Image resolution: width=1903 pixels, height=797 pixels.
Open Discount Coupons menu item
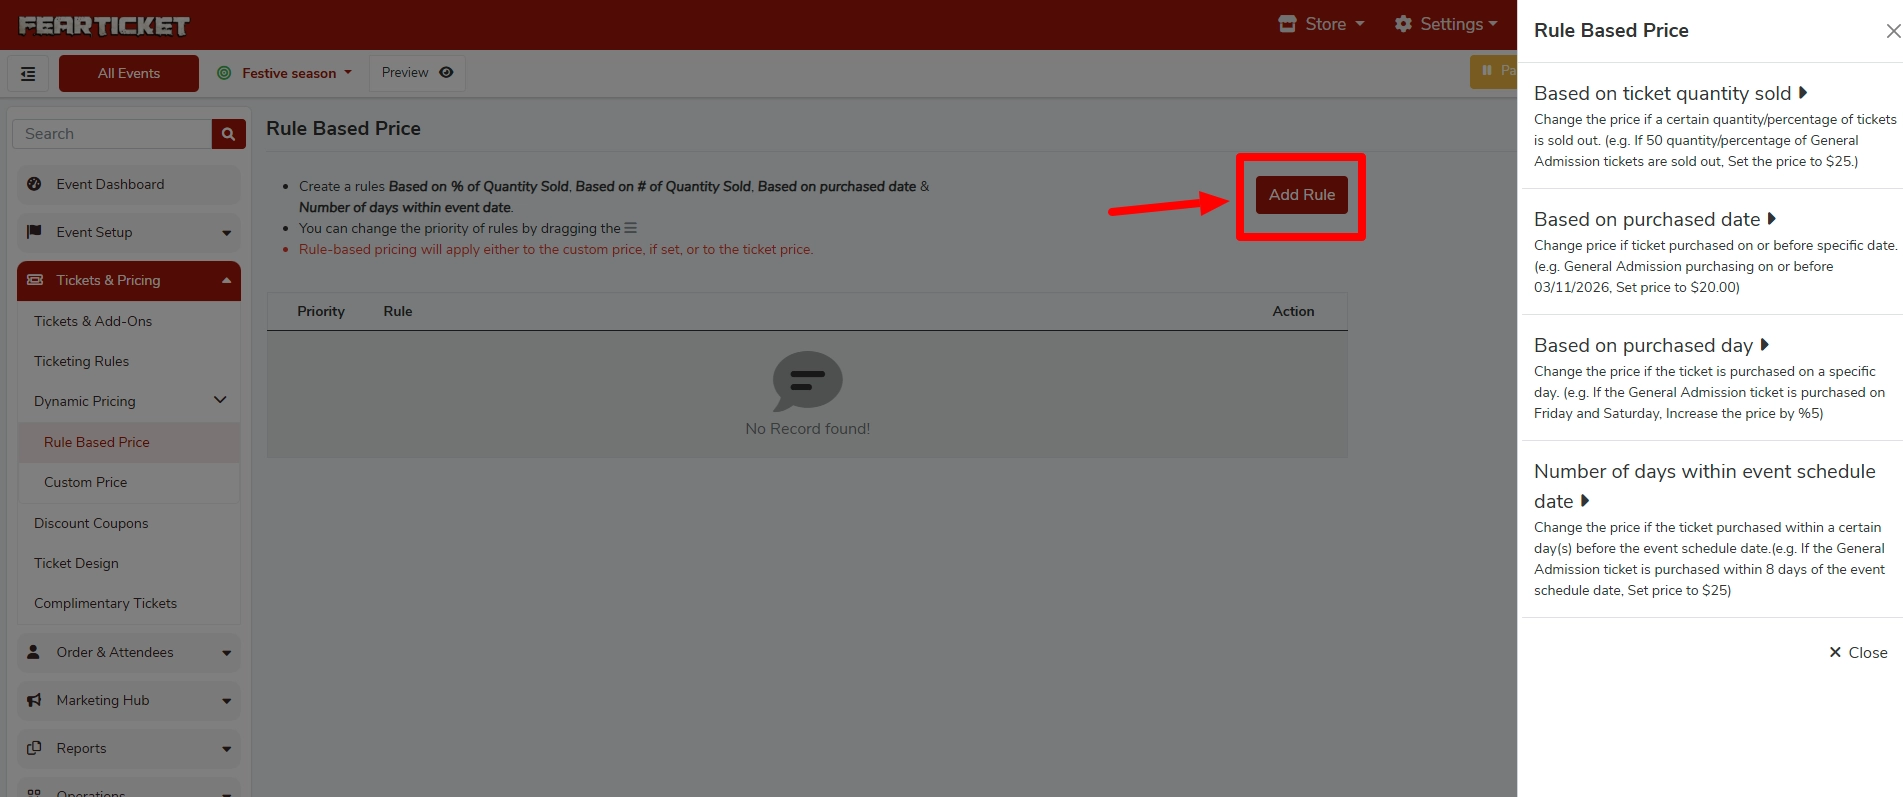(129, 523)
